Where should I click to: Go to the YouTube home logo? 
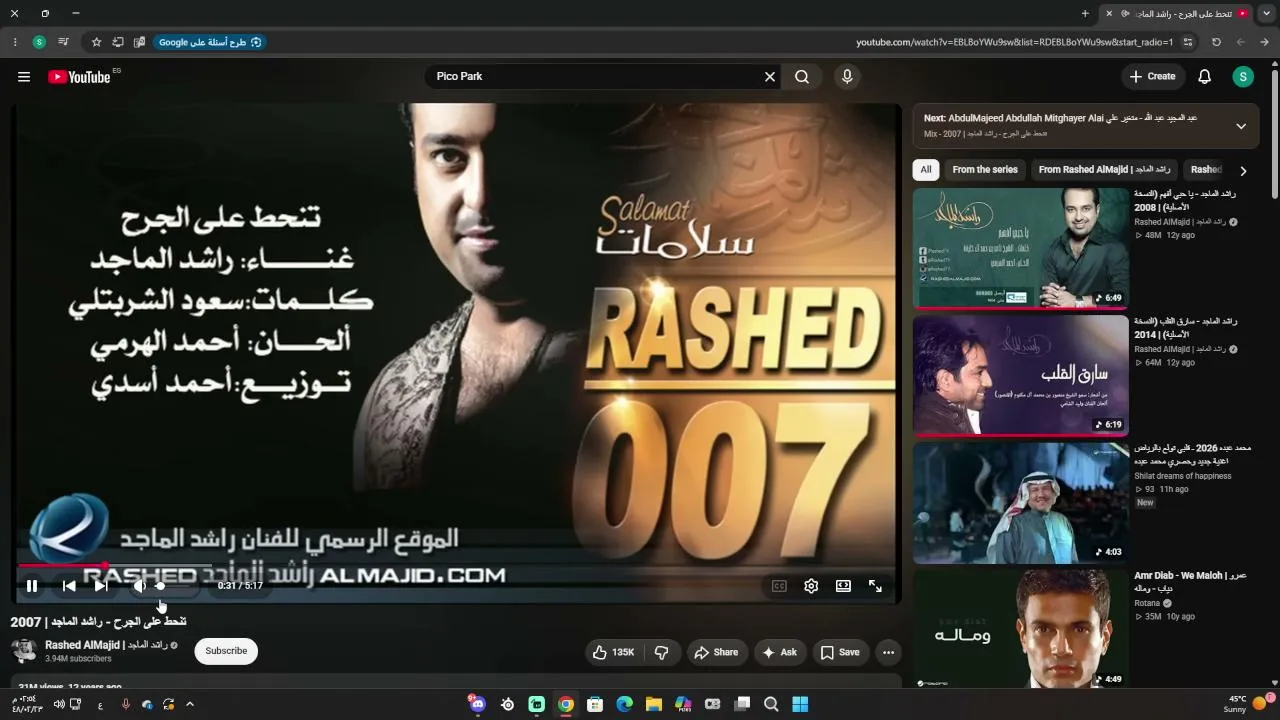tap(79, 77)
